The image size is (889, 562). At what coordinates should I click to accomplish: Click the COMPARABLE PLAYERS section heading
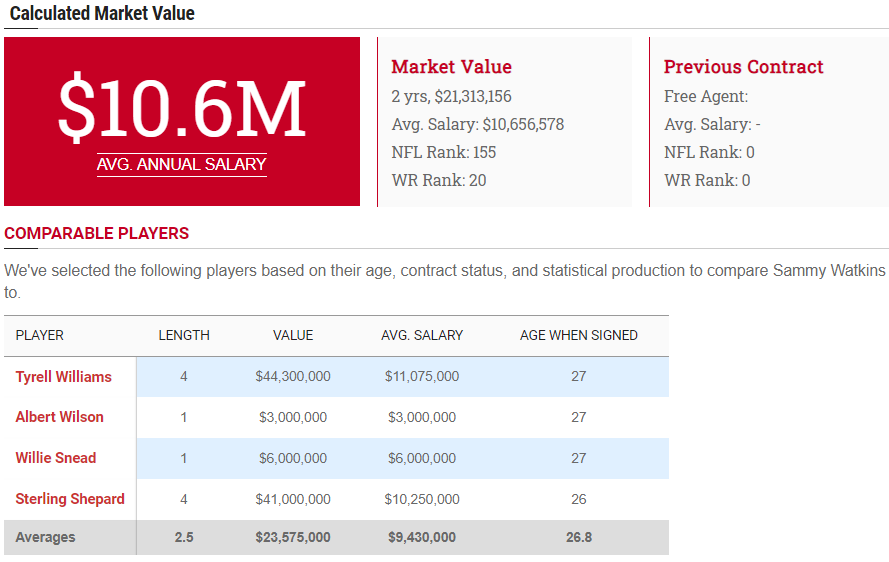tap(97, 233)
